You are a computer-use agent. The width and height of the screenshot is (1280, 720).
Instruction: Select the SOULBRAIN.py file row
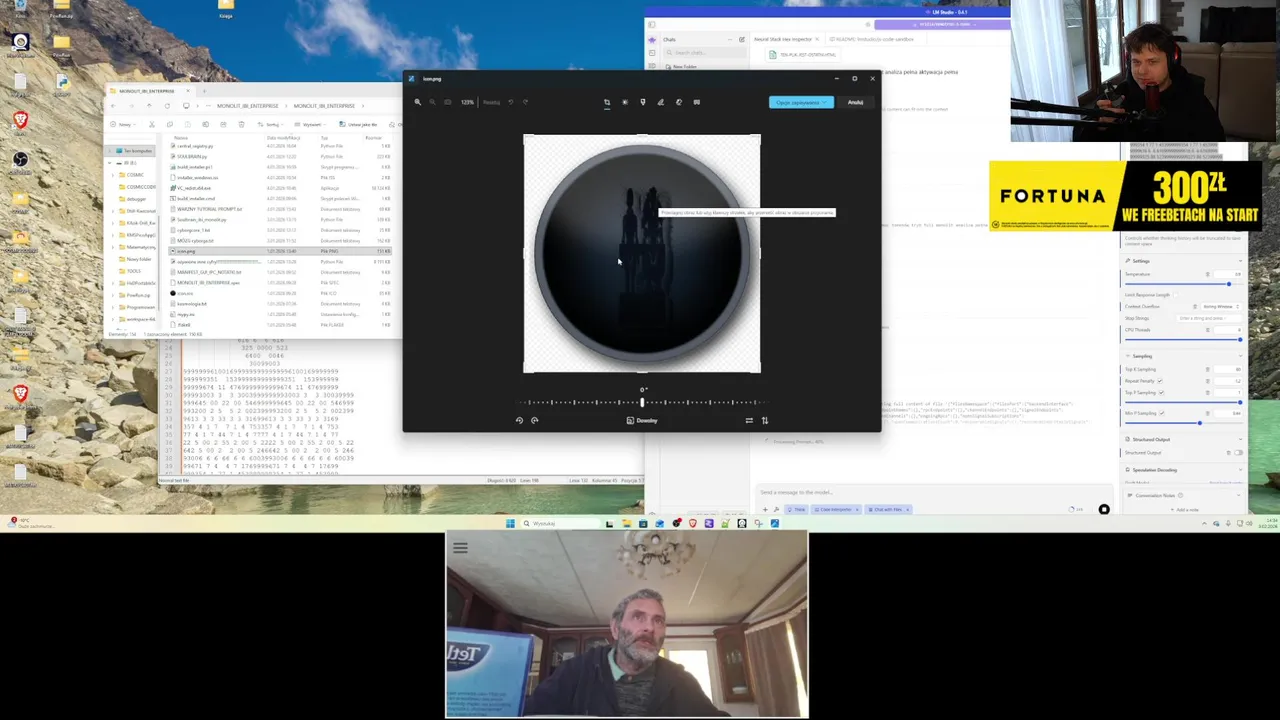coord(280,156)
